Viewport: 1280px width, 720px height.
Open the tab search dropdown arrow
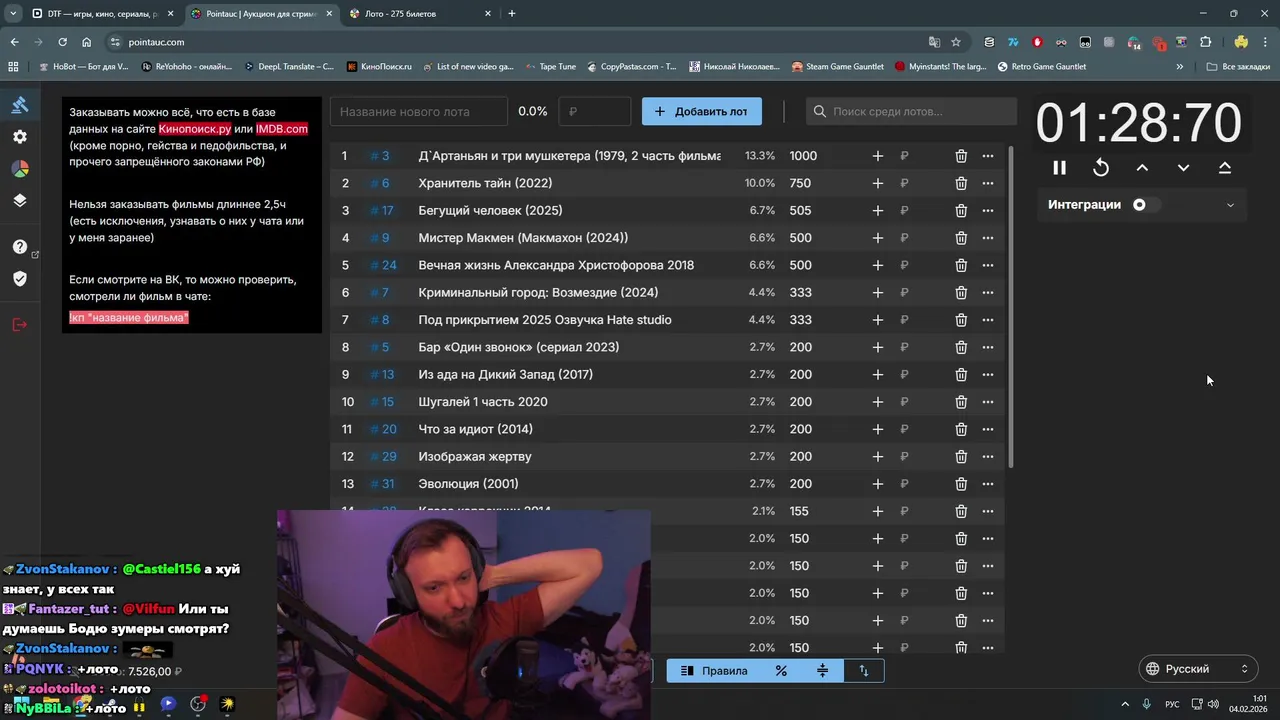tap(12, 14)
